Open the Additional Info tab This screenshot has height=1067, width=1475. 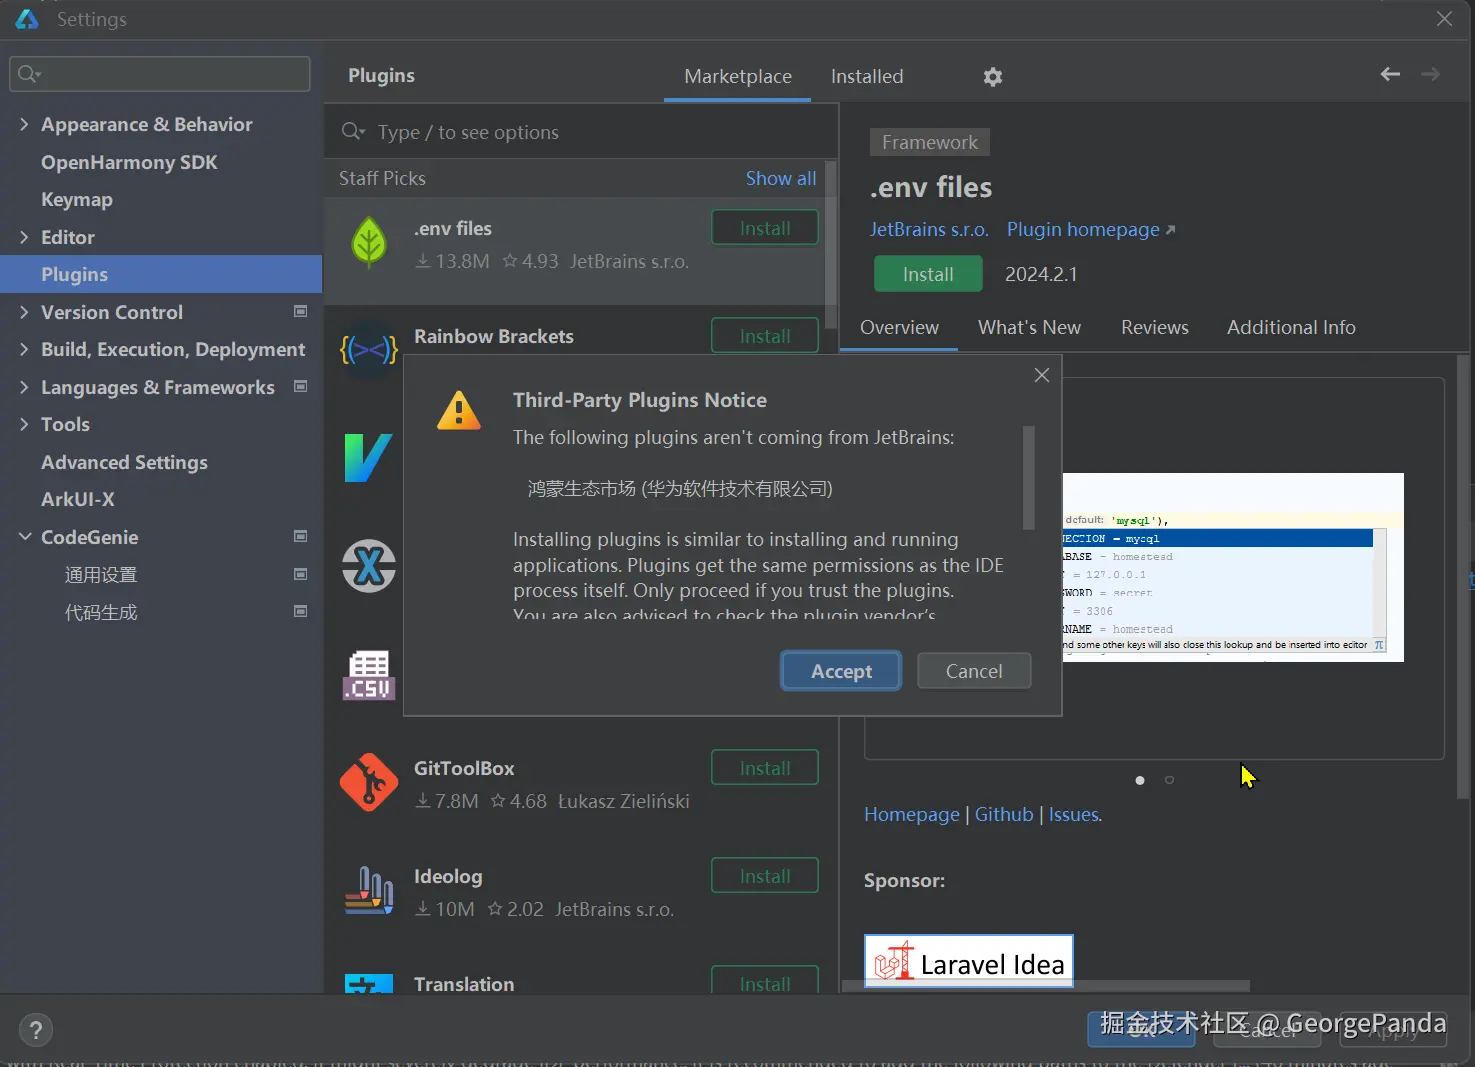click(1291, 328)
